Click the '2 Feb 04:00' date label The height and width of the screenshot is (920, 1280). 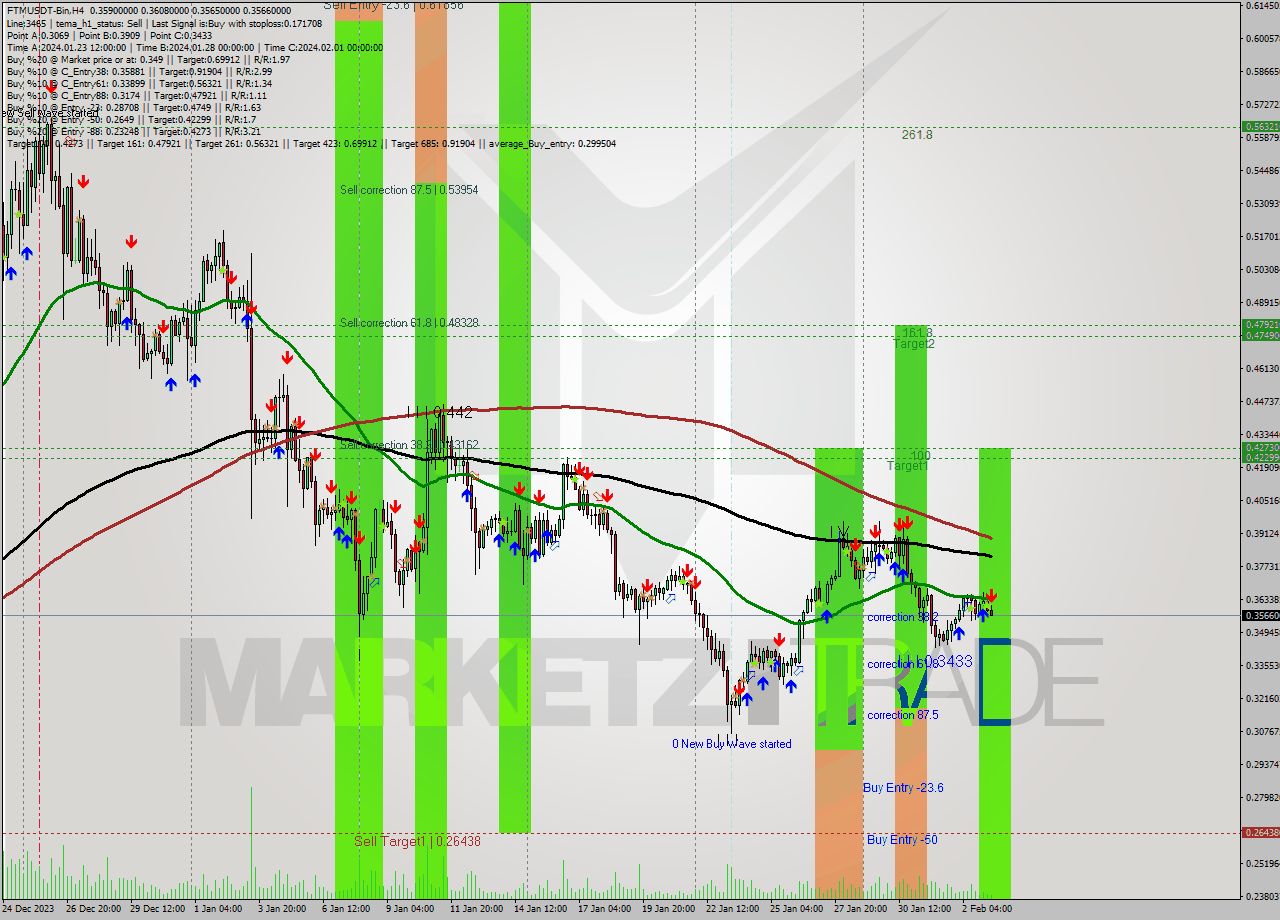[987, 909]
